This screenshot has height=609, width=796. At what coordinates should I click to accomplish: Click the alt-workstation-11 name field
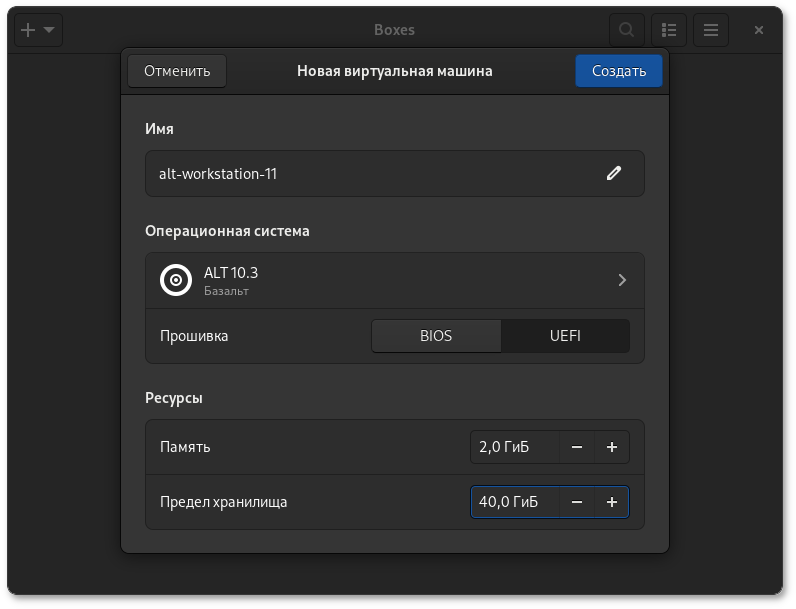(x=370, y=173)
